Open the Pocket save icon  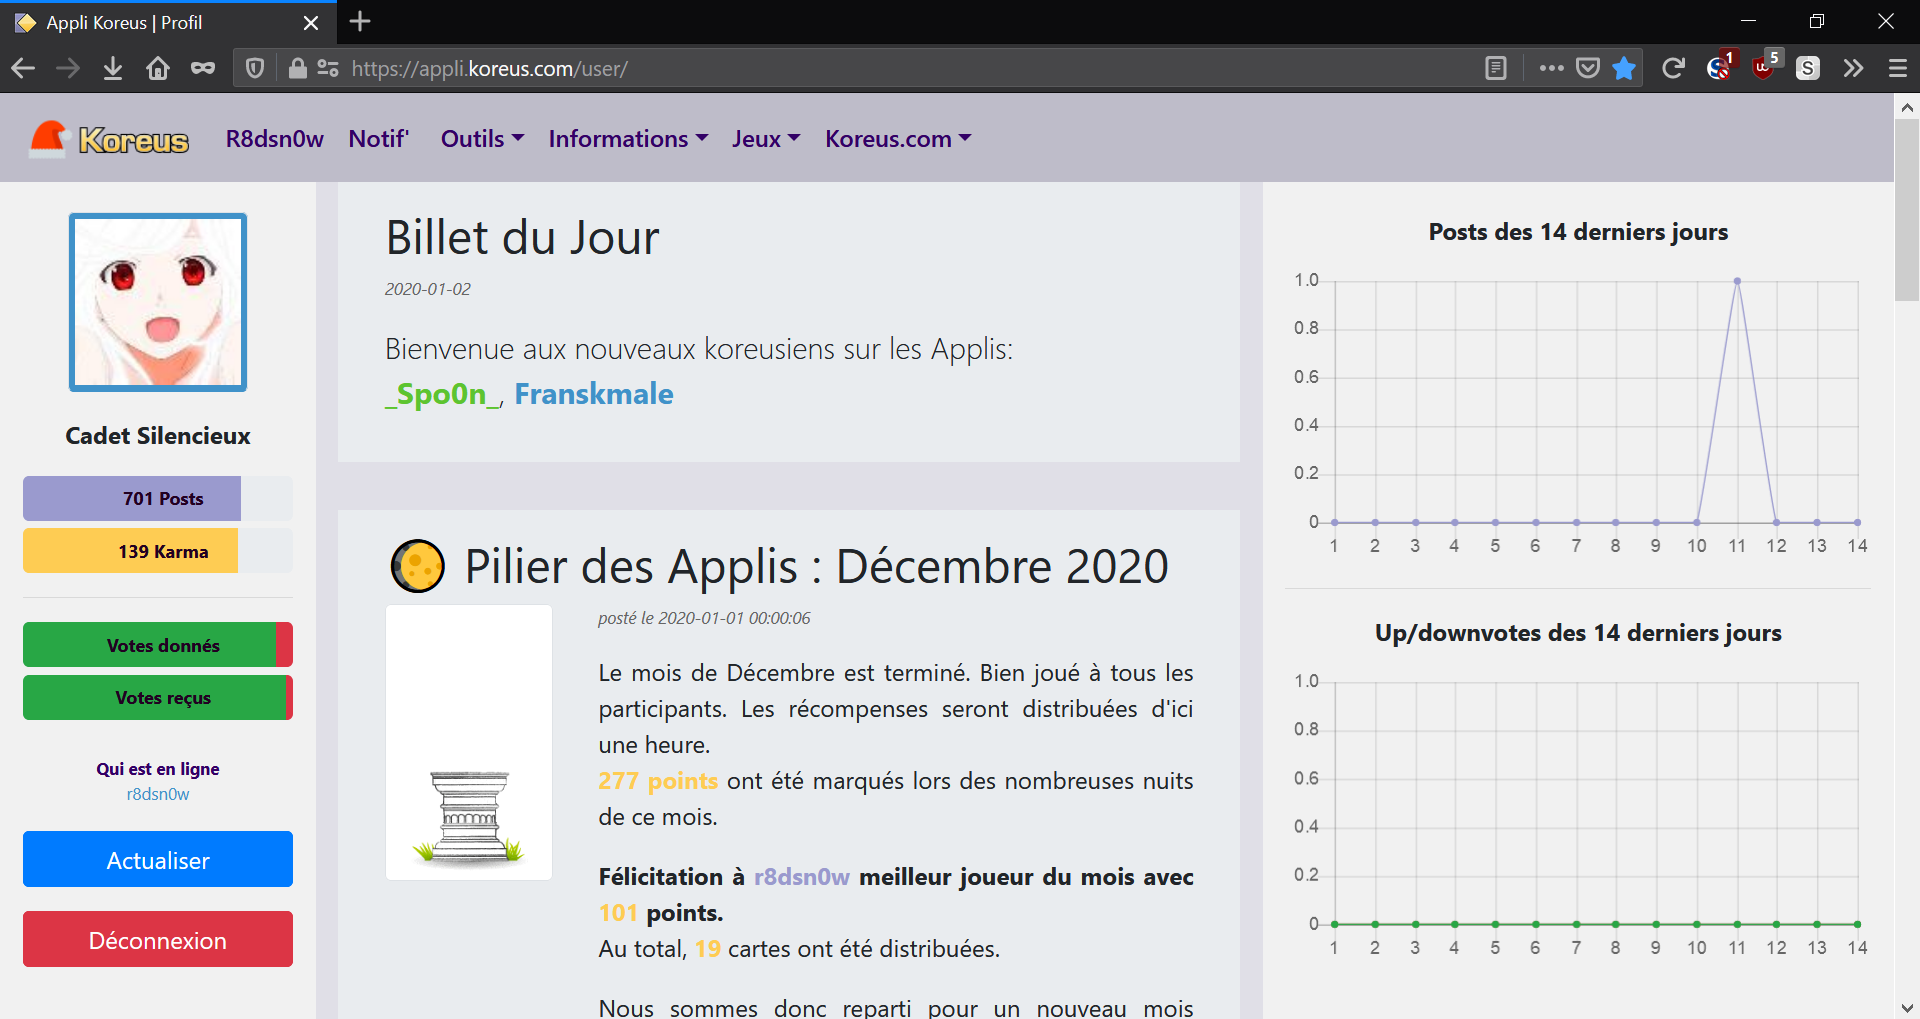coord(1588,68)
